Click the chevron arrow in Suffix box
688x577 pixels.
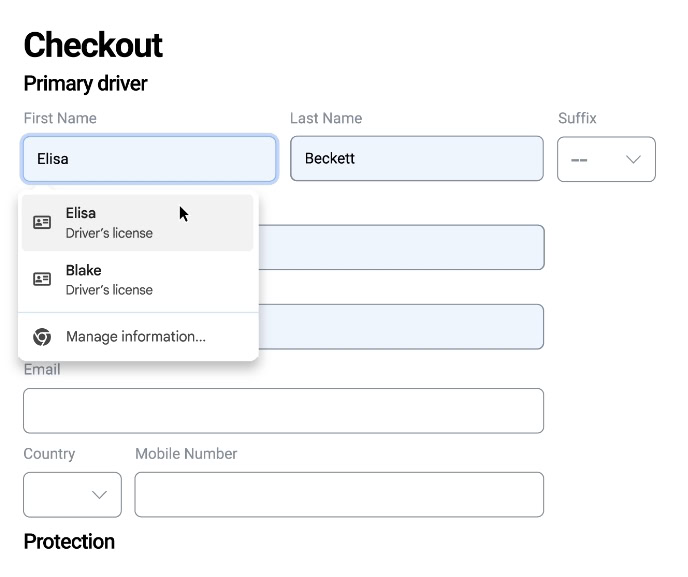coord(633,159)
